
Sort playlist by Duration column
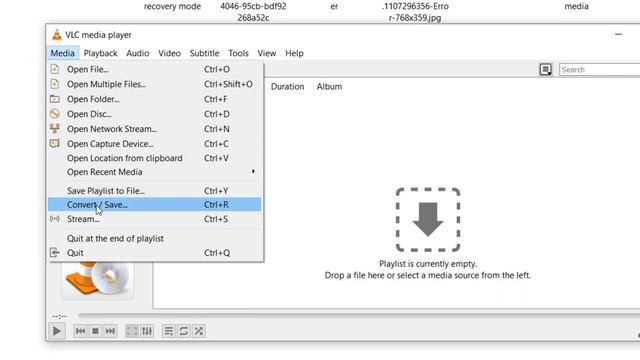coord(287,87)
